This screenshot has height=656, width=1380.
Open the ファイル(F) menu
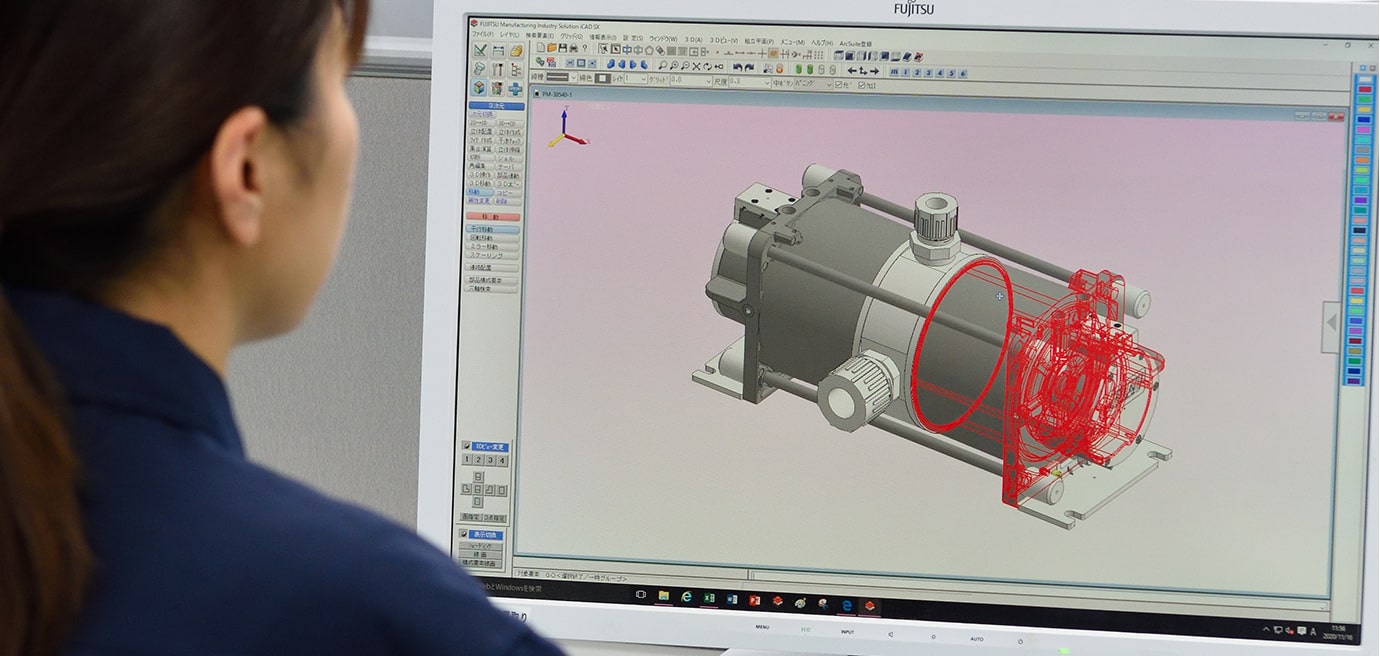483,34
